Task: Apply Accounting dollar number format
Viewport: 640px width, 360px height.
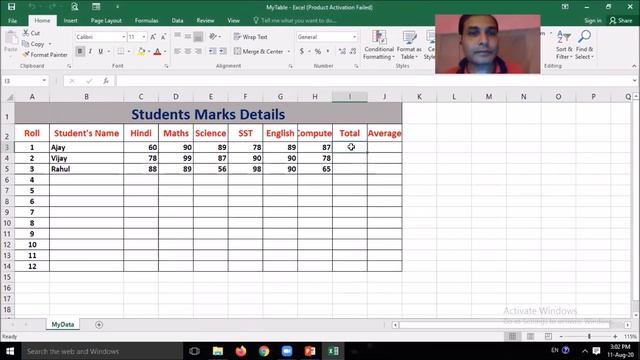Action: pos(302,51)
